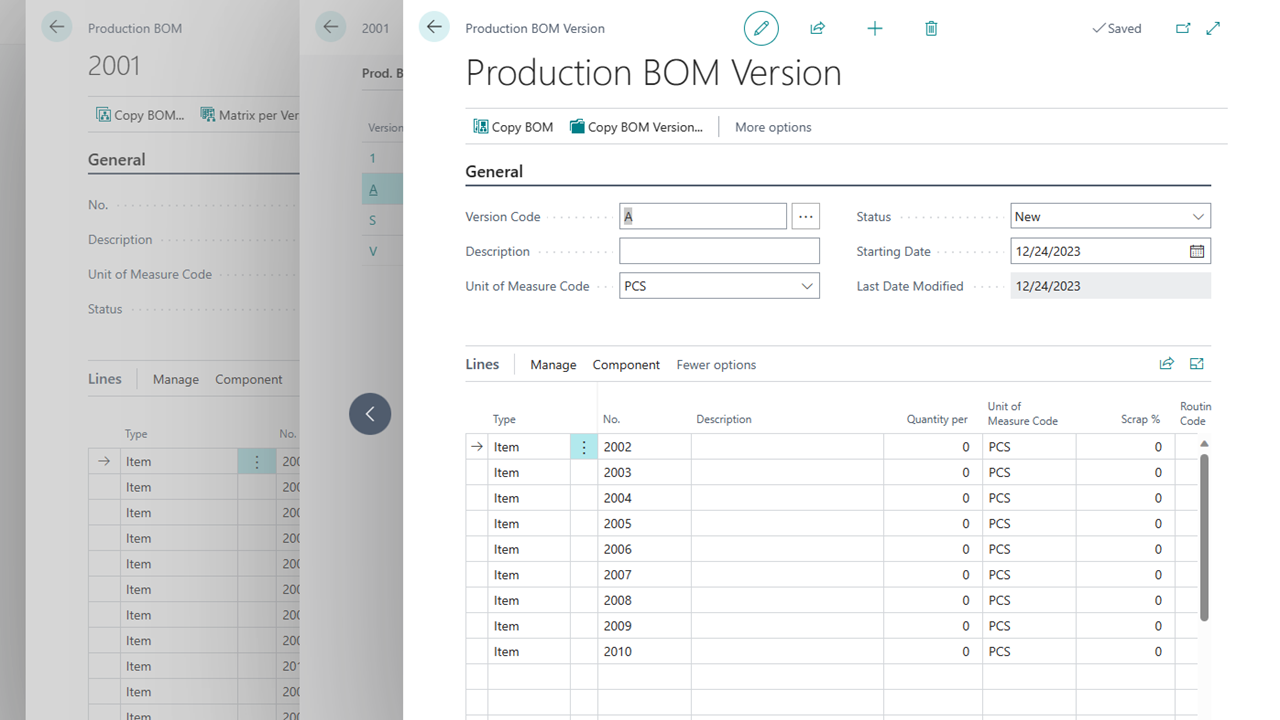Click the scroll-up arrow of the lines grid
The width and height of the screenshot is (1280, 720).
[x=1204, y=443]
